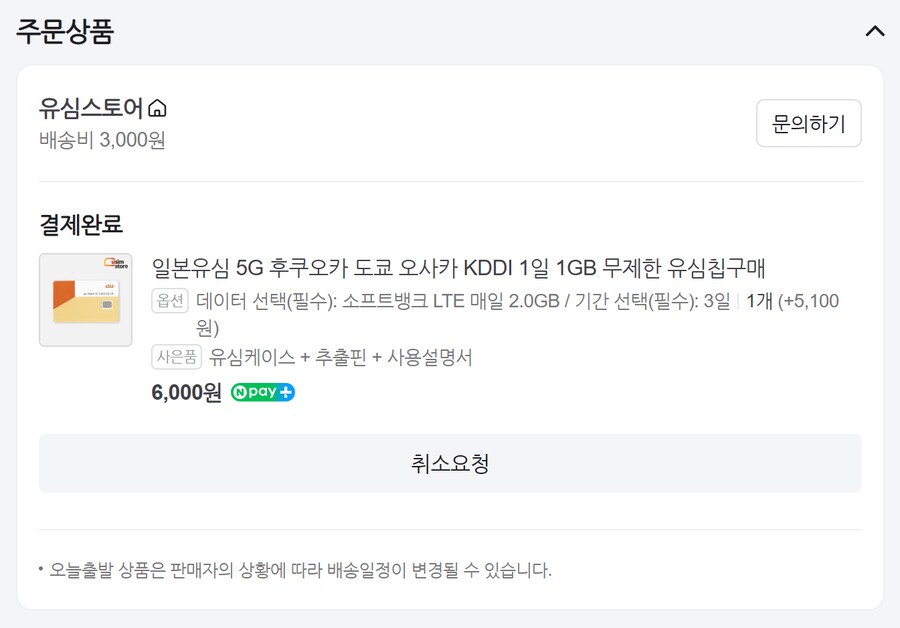This screenshot has height=628, width=900.
Task: Click the 배송비 3,000원 shipping fee text
Action: [102, 140]
